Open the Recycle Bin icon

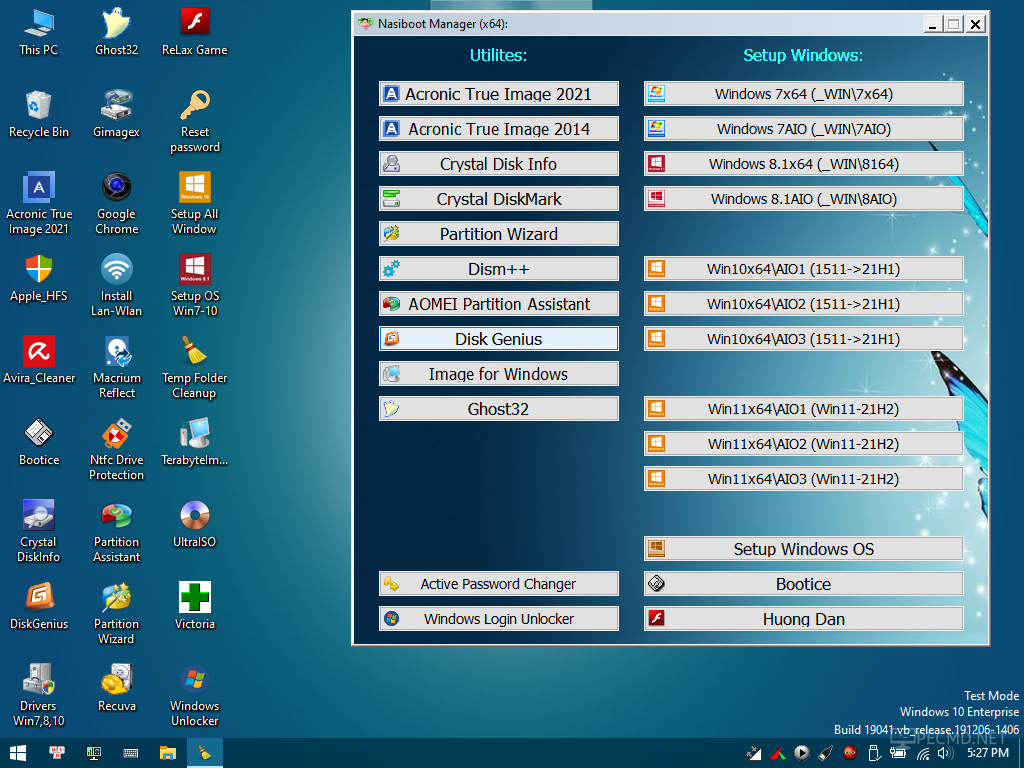pyautogui.click(x=39, y=114)
